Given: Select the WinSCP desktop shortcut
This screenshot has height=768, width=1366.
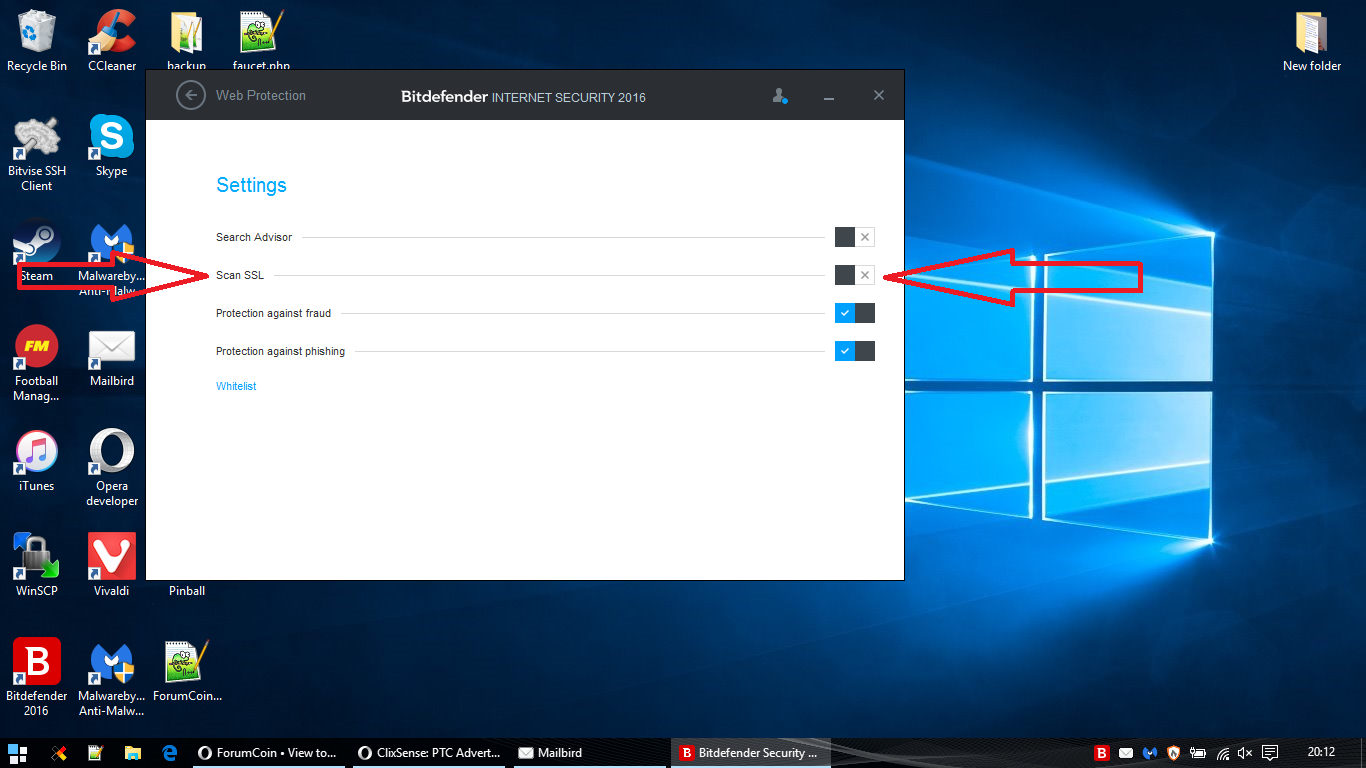Looking at the screenshot, I should click(x=37, y=566).
